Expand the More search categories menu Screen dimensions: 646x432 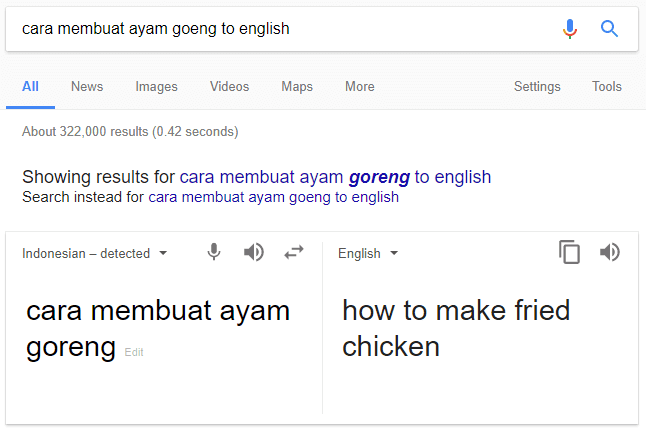click(360, 86)
